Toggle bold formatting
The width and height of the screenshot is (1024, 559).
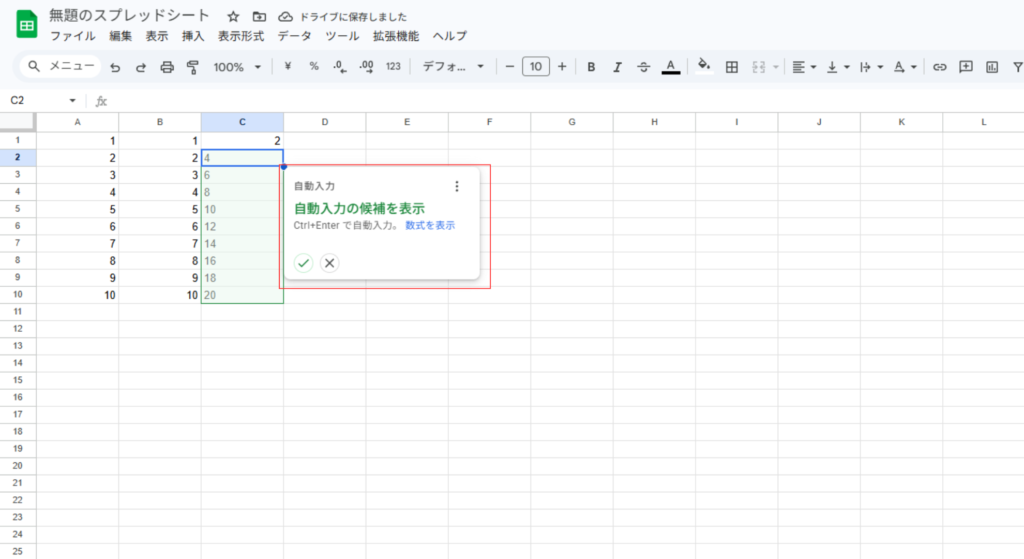tap(591, 67)
